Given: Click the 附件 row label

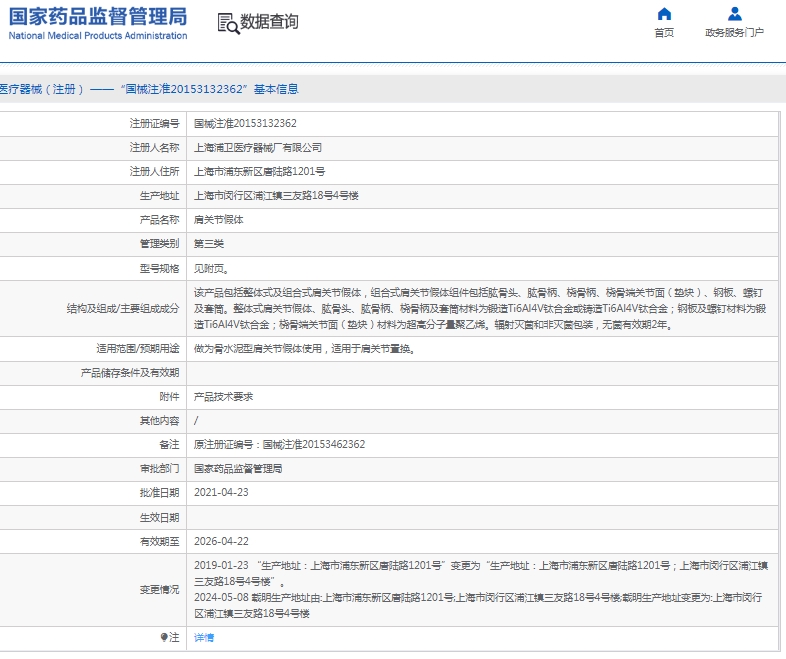Looking at the screenshot, I should click(169, 397).
